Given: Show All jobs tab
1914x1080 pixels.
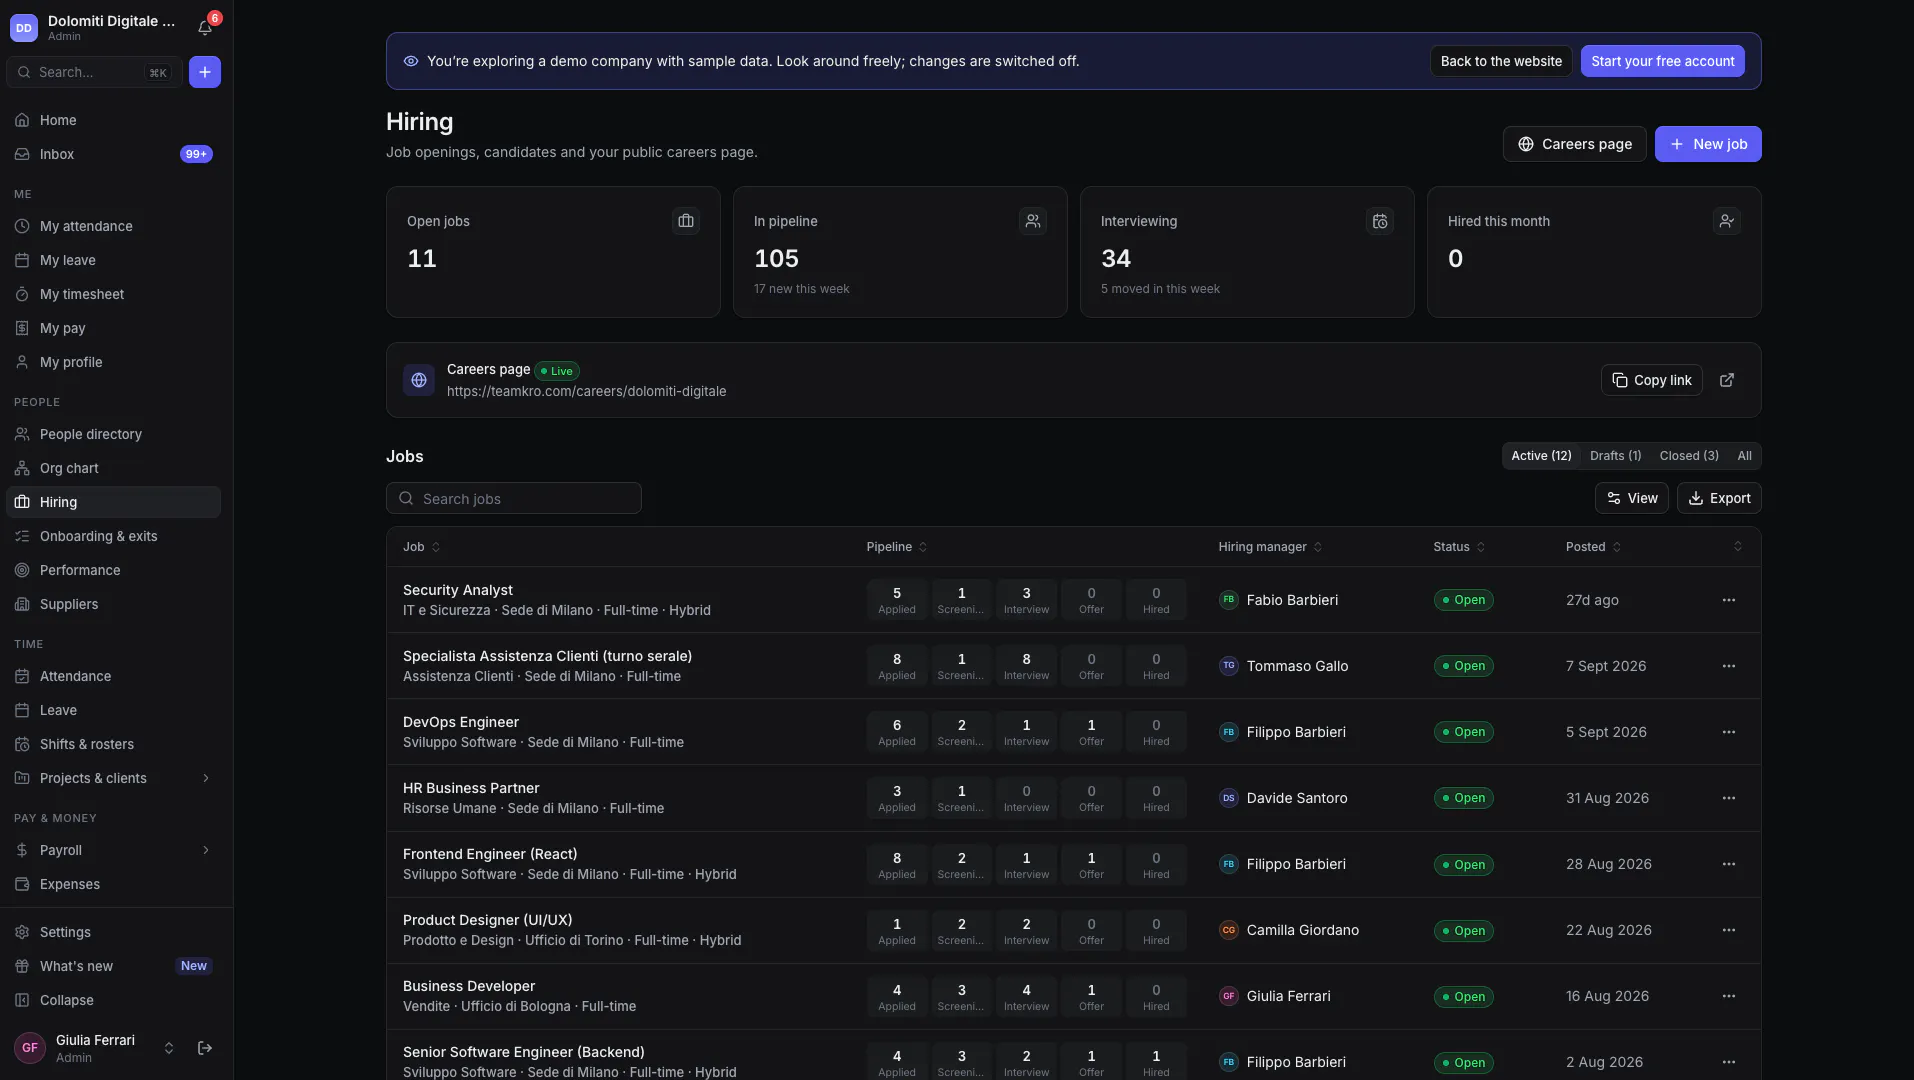Looking at the screenshot, I should coord(1744,456).
